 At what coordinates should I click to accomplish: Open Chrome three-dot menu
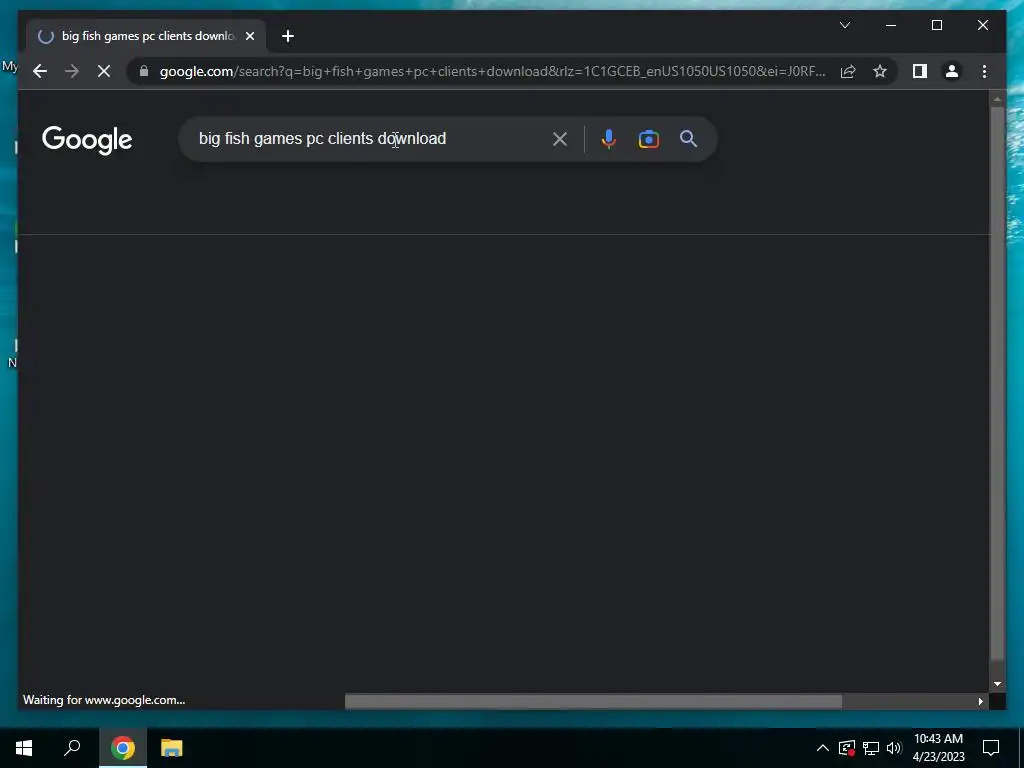coord(984,71)
